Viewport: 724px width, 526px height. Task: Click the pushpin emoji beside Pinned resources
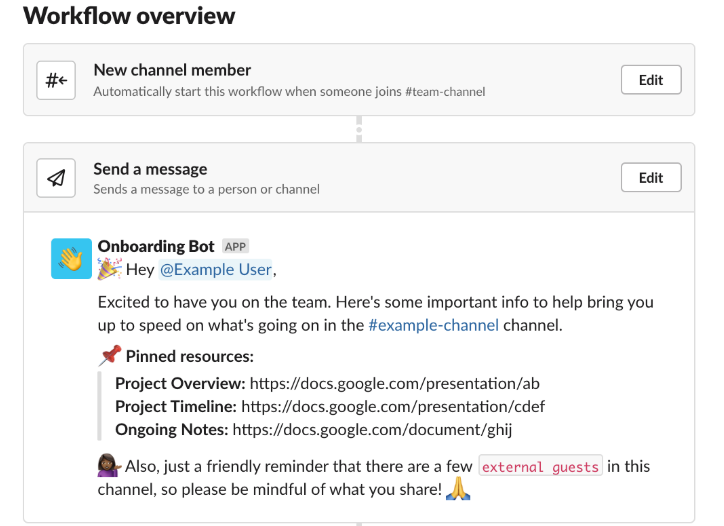110,356
